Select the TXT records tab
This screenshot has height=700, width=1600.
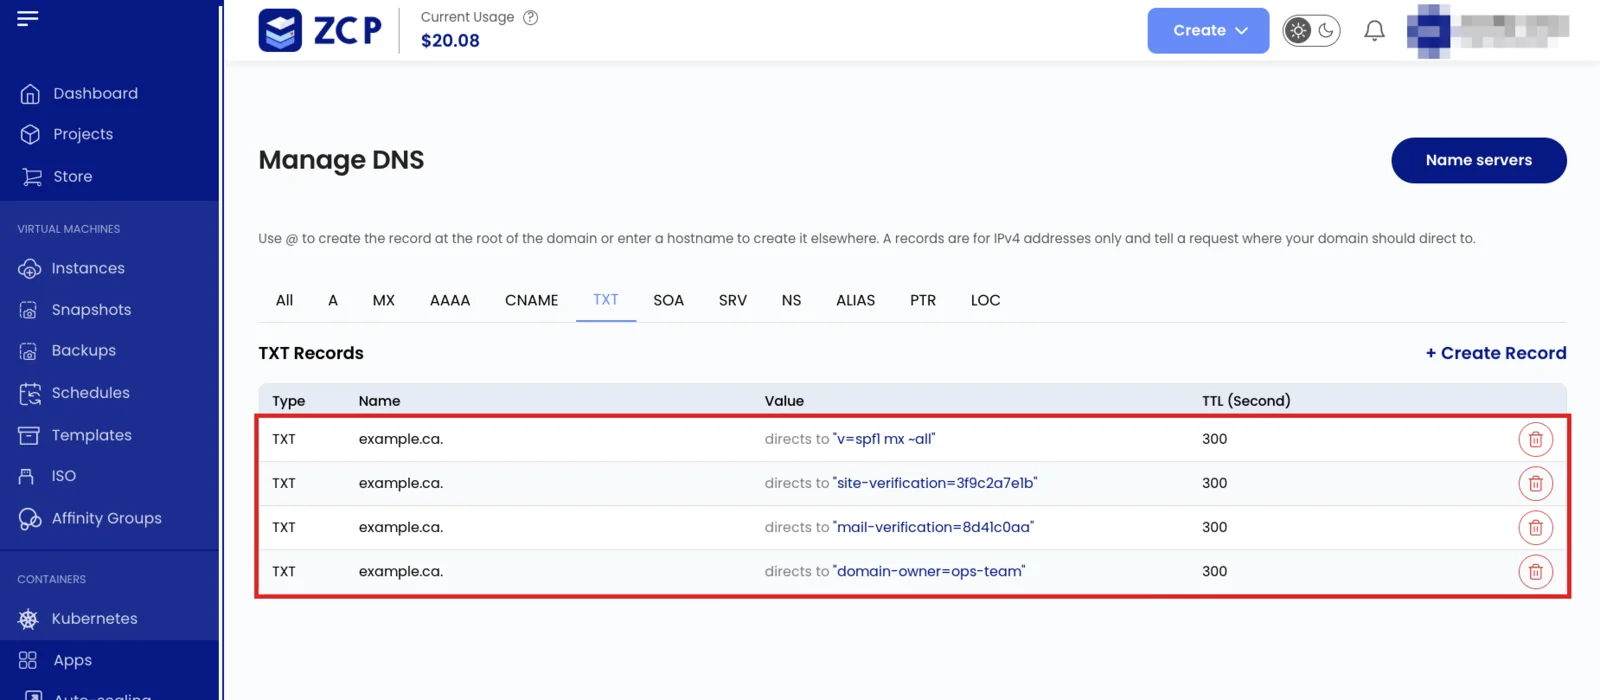606,300
